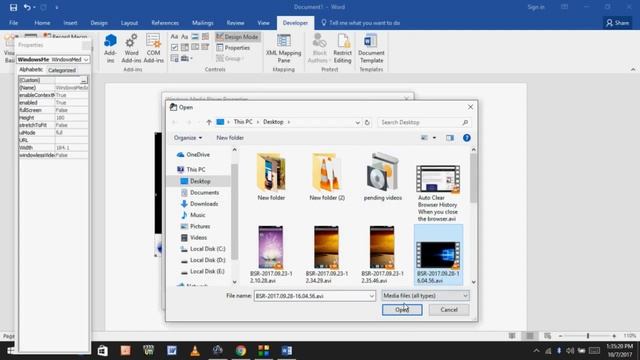Insert Check Box Content Control from the ribbon
Image resolution: width=640 pixels, height=360 pixels.
(174, 47)
